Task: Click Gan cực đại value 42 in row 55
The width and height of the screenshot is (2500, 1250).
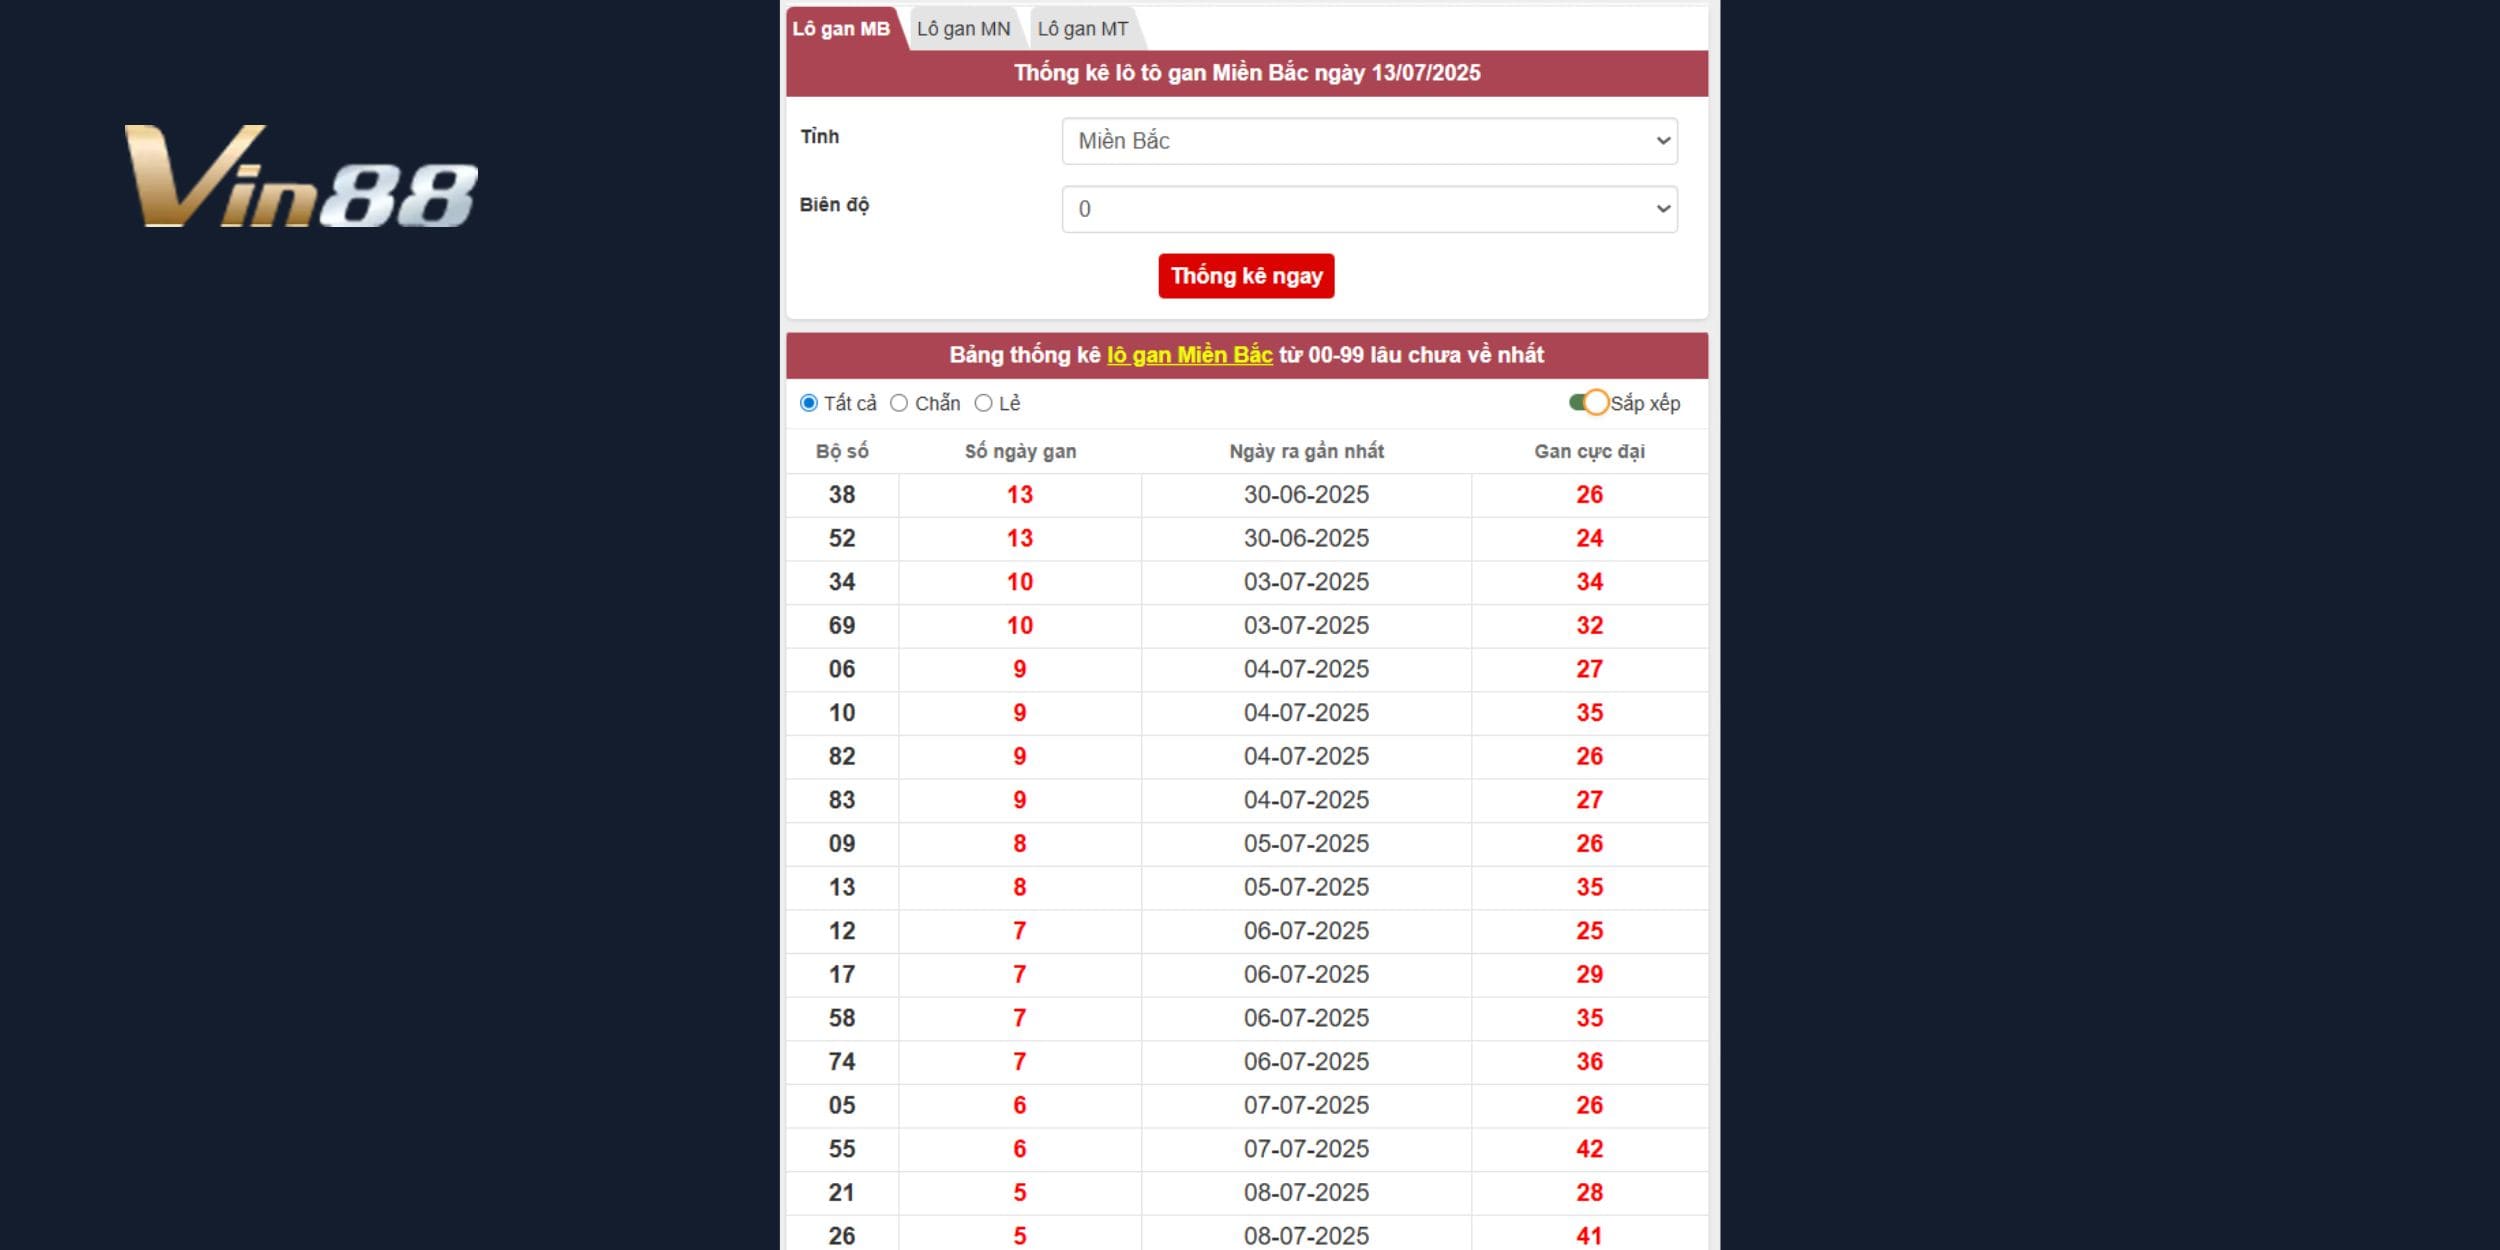Action: (x=1589, y=1150)
